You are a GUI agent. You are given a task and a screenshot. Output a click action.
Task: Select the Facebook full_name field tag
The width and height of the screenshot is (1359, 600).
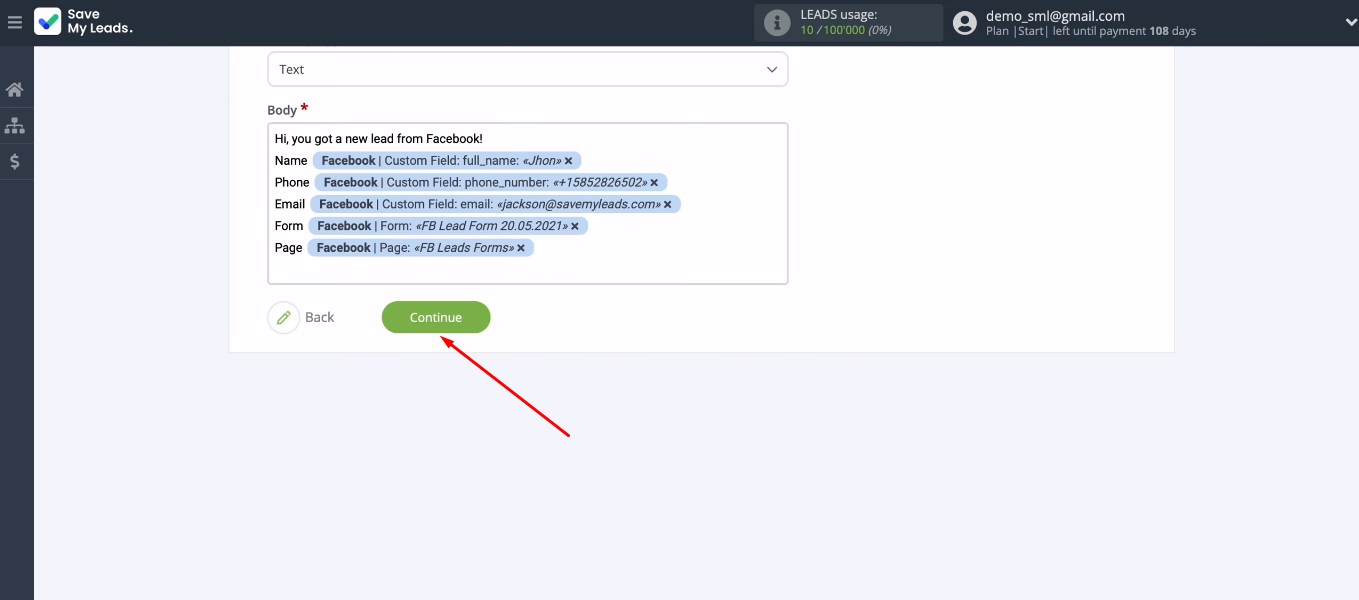447,161
